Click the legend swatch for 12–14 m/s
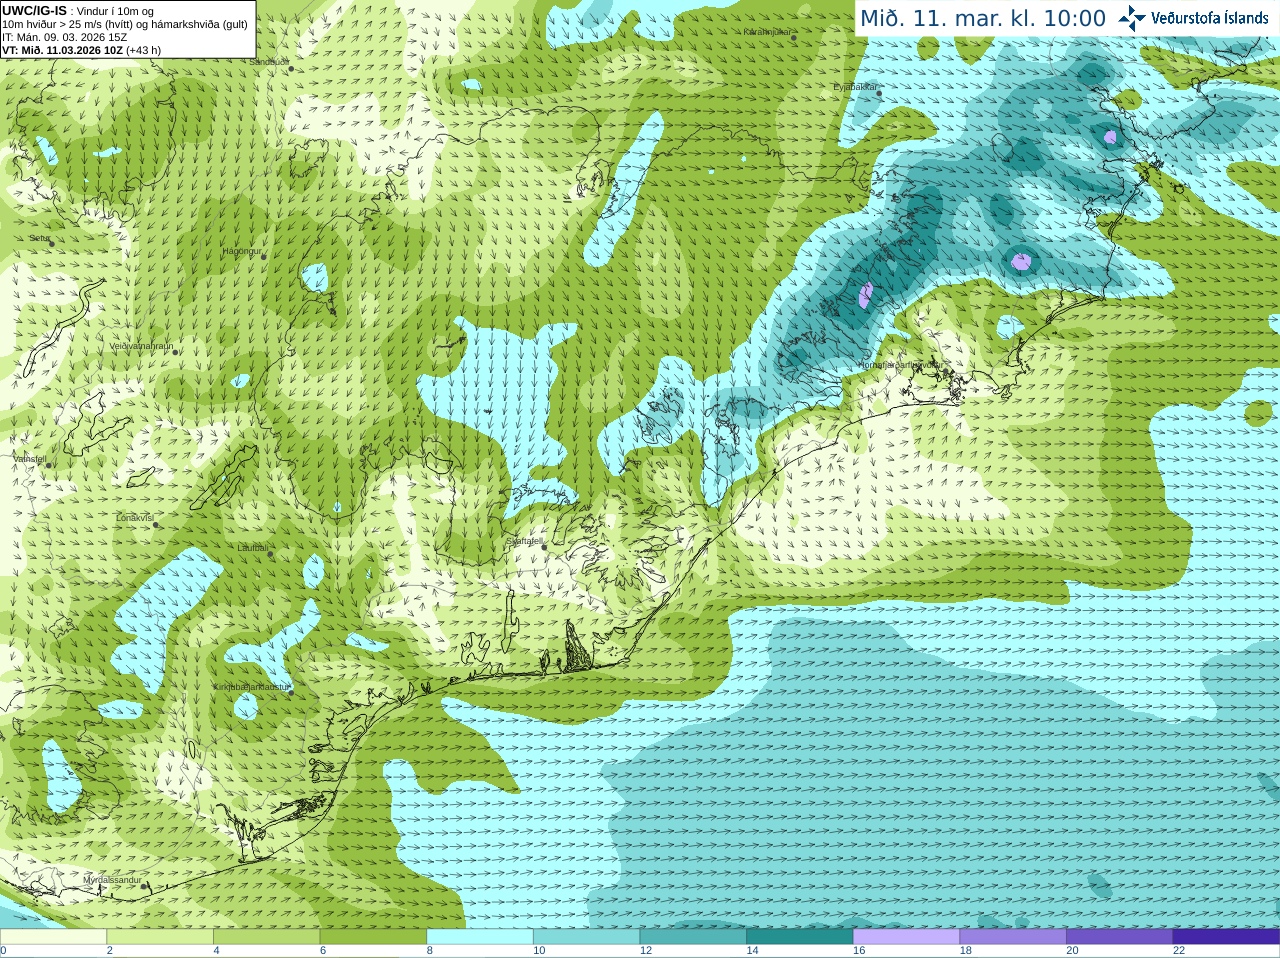The width and height of the screenshot is (1280, 958). [693, 937]
